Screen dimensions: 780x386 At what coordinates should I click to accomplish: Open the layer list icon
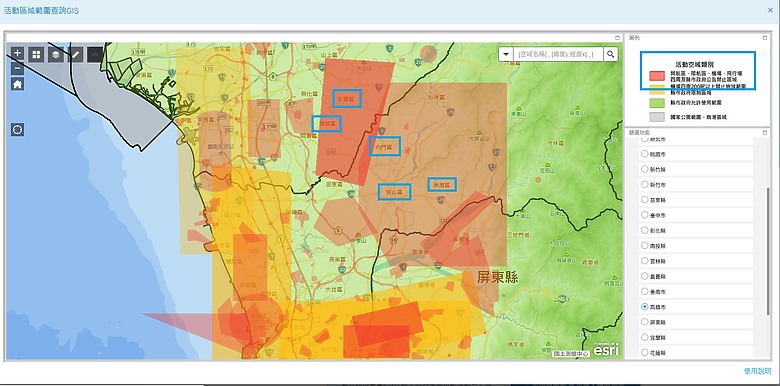point(56,55)
